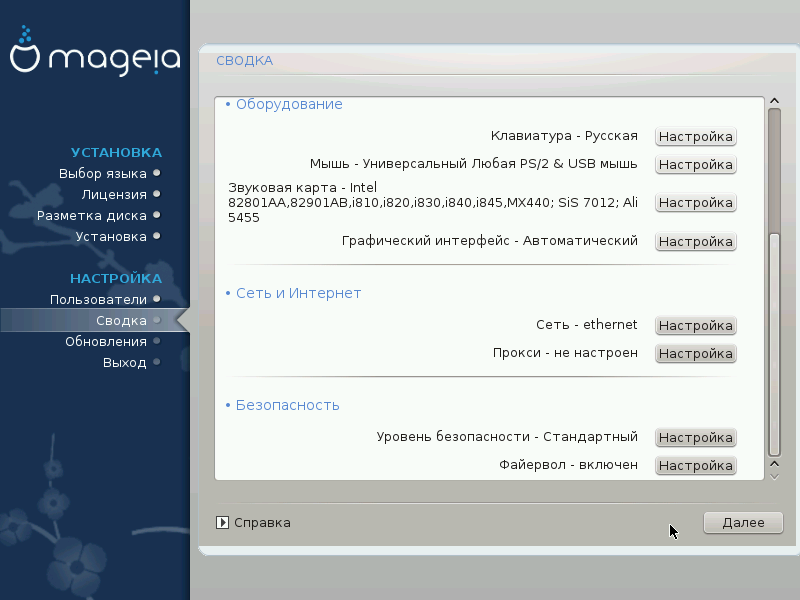Open Настройка for Уровень безопасности
This screenshot has height=600, width=800.
[x=695, y=438]
